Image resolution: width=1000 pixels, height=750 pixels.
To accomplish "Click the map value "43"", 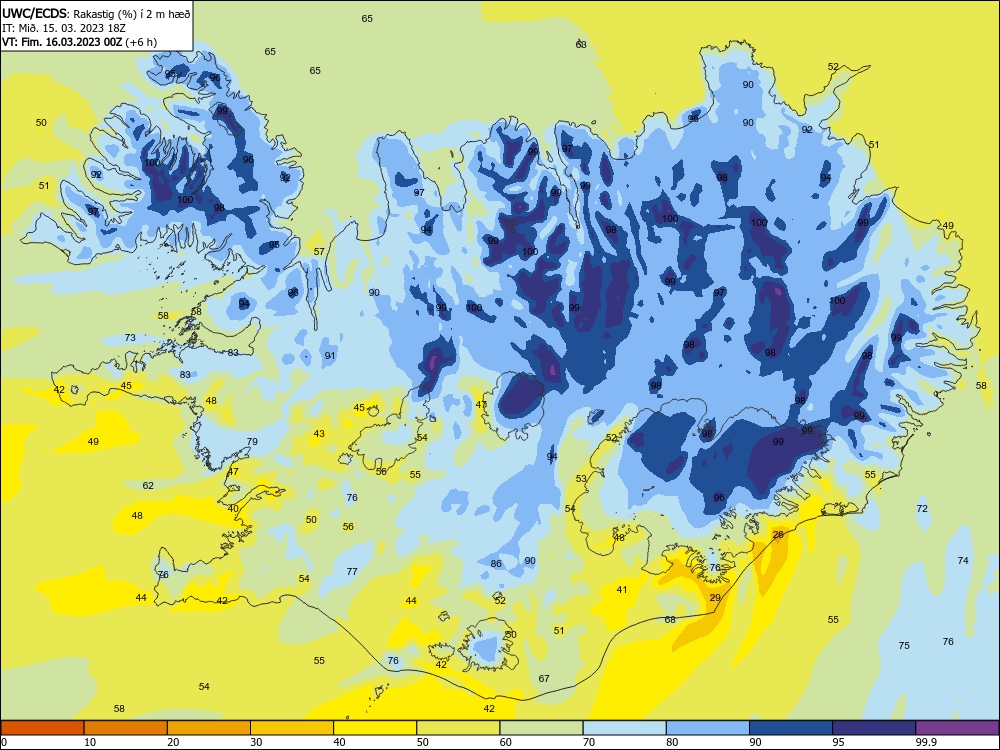I will (319, 434).
